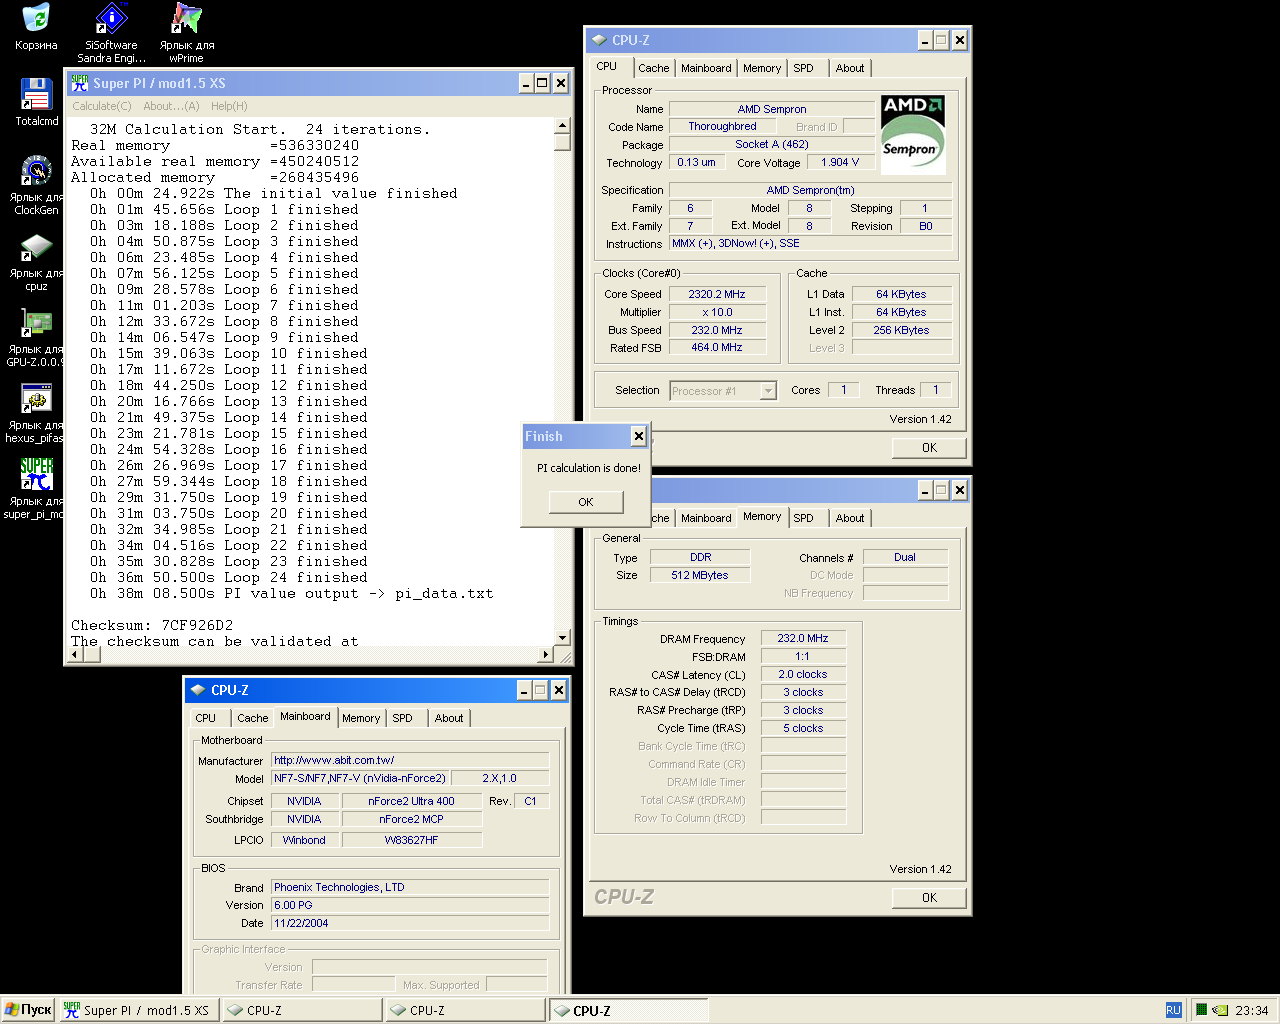Click the Channels # value Dual
Screen dimensions: 1280x1024
(905, 557)
